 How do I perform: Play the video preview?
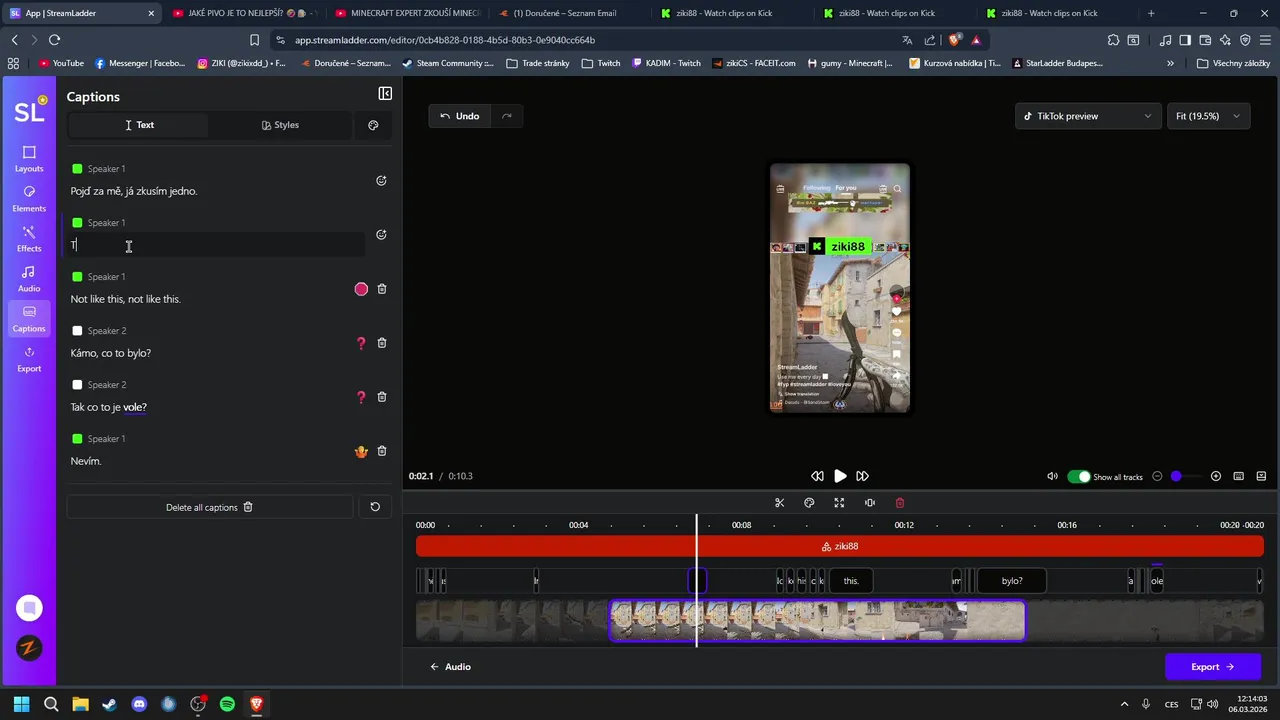[x=840, y=477]
